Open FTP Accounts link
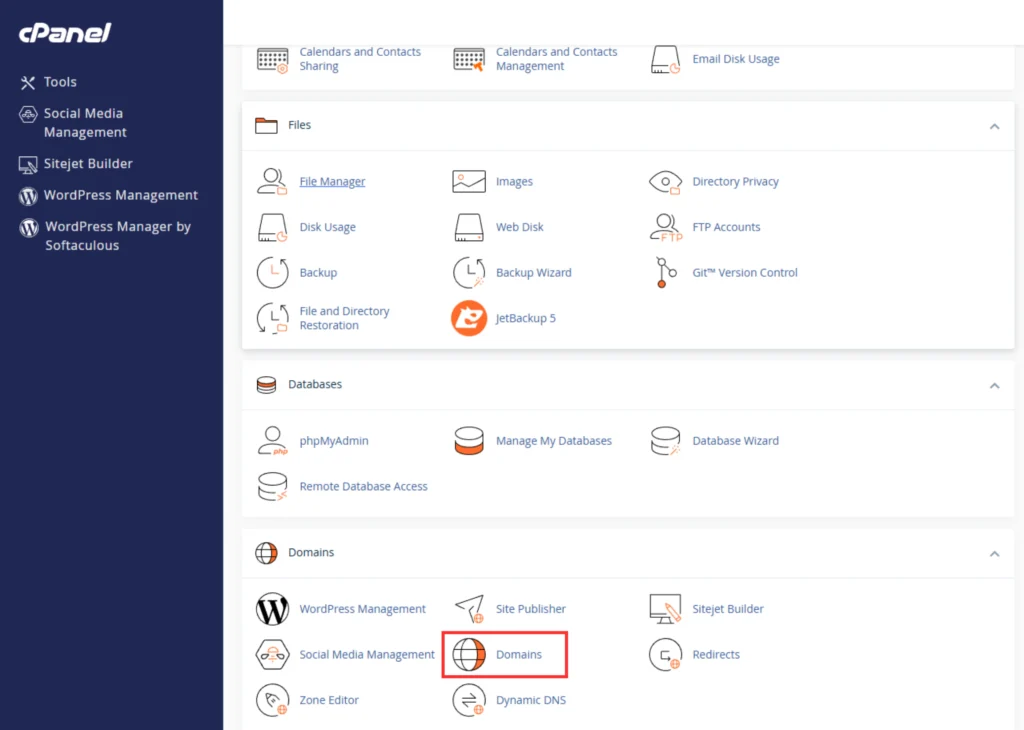Image resolution: width=1024 pixels, height=730 pixels. (726, 227)
